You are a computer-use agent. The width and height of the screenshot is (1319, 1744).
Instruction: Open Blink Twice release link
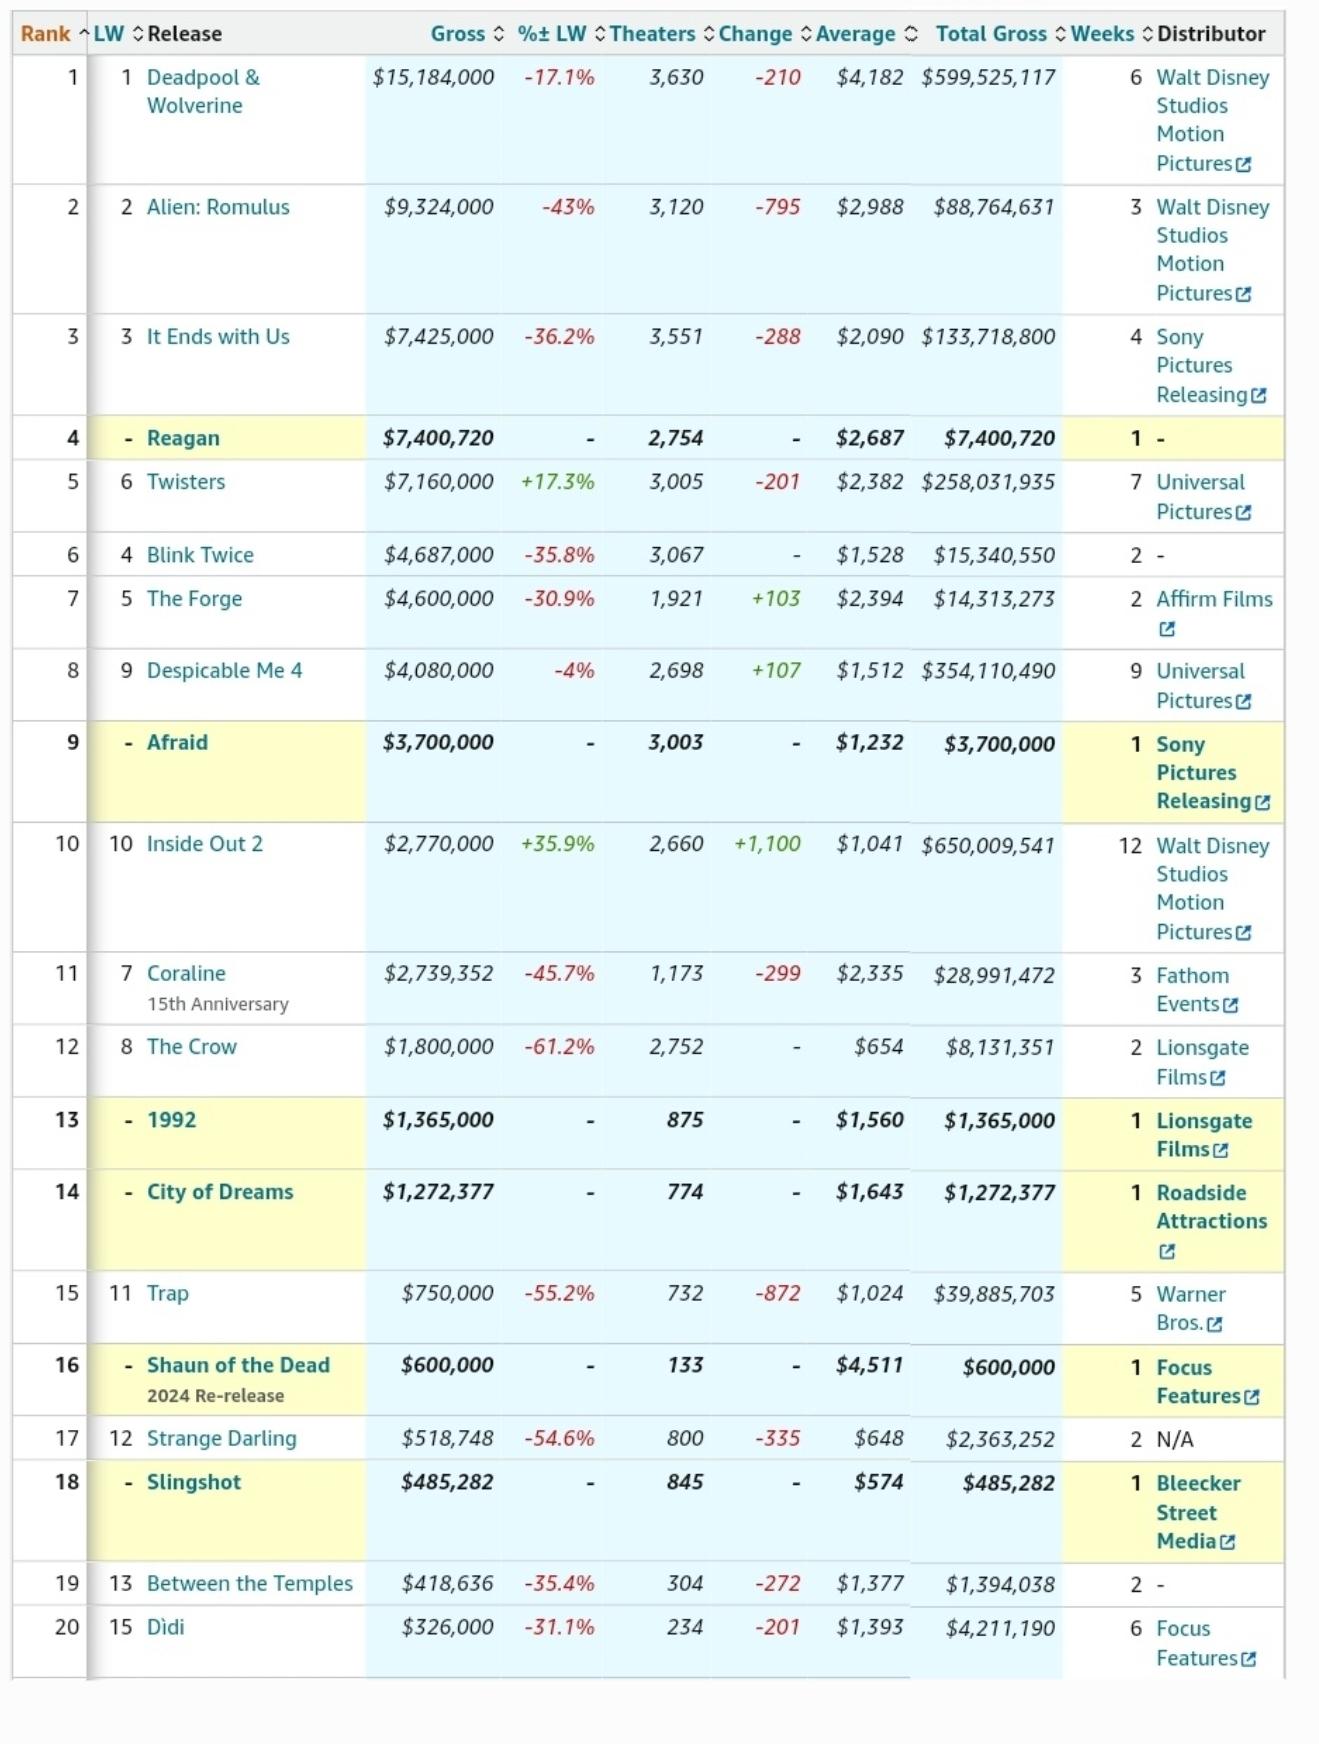pyautogui.click(x=200, y=555)
